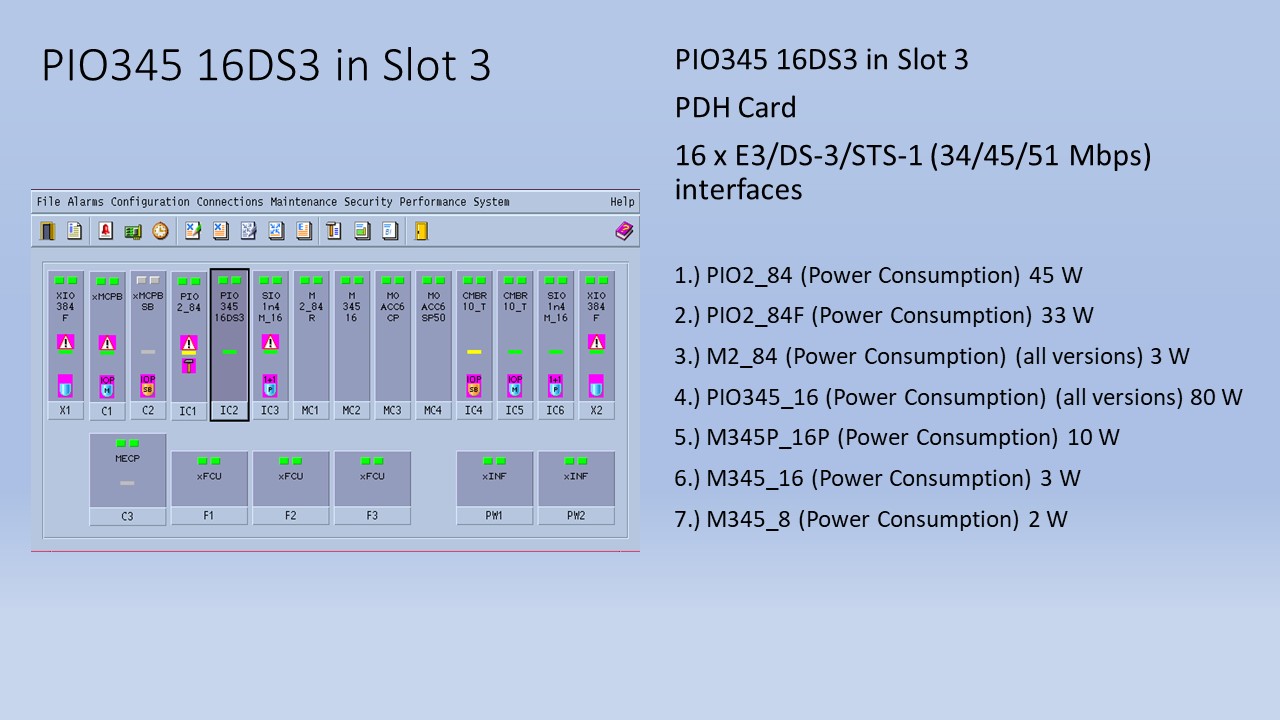Click the IC6 slot label
This screenshot has width=1280, height=720.
pyautogui.click(x=555, y=410)
